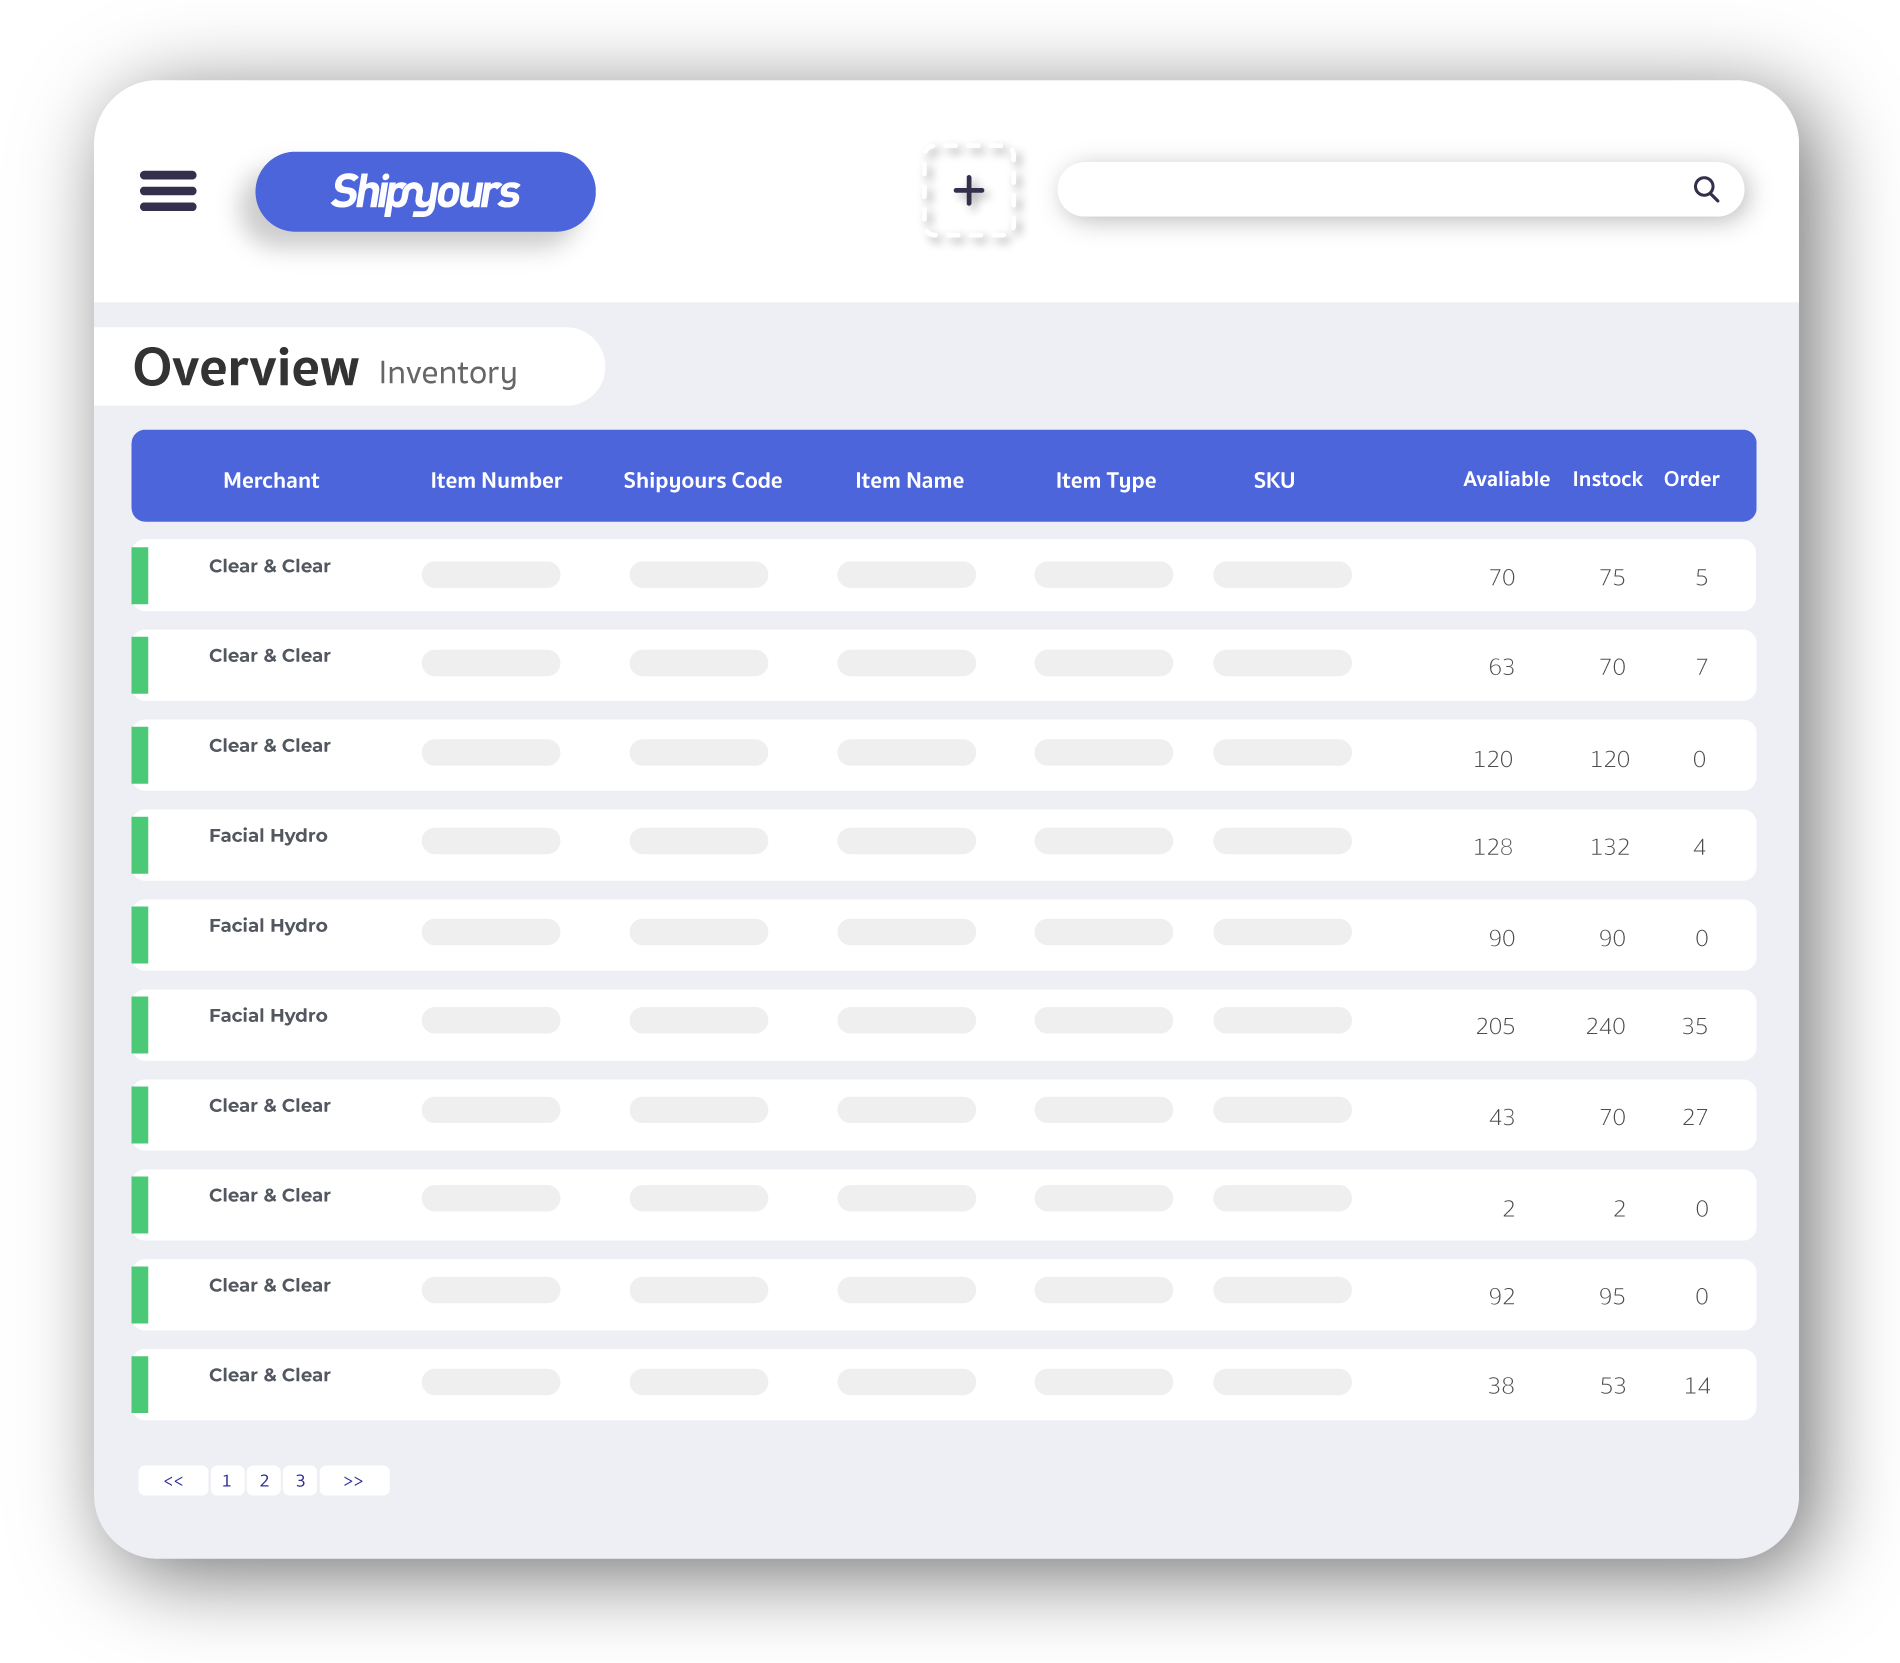The height and width of the screenshot is (1663, 1900).
Task: Click Order value 5
Action: coord(1701,577)
